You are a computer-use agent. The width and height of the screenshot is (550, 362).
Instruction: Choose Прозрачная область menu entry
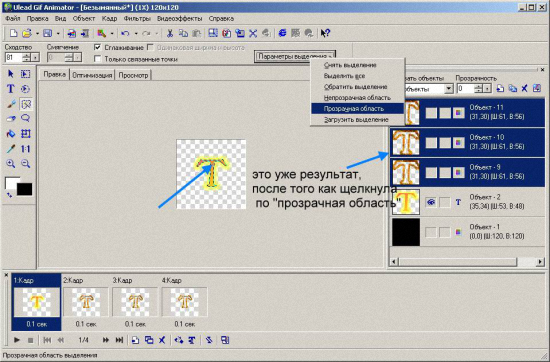(357, 109)
